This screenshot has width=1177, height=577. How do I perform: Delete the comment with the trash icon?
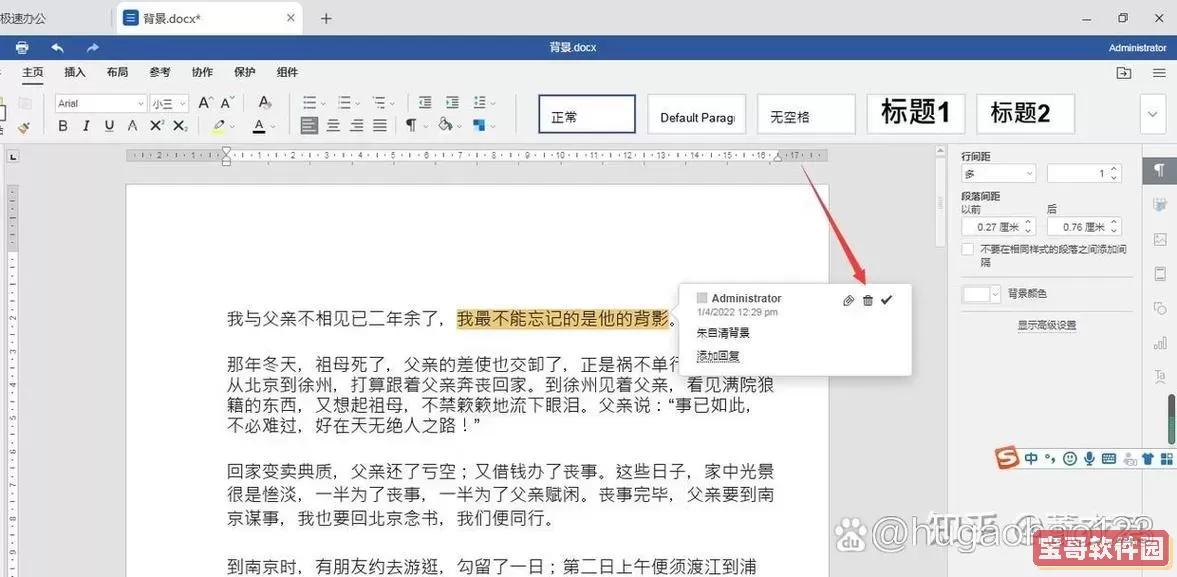868,300
